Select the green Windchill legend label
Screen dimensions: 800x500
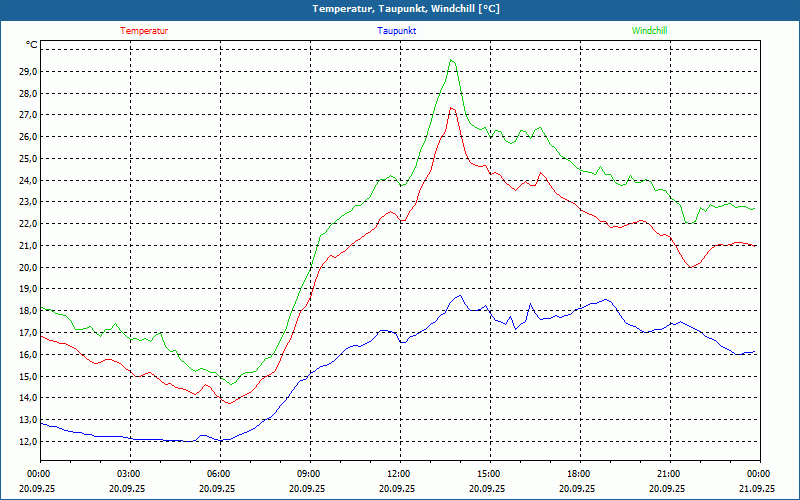pyautogui.click(x=649, y=31)
